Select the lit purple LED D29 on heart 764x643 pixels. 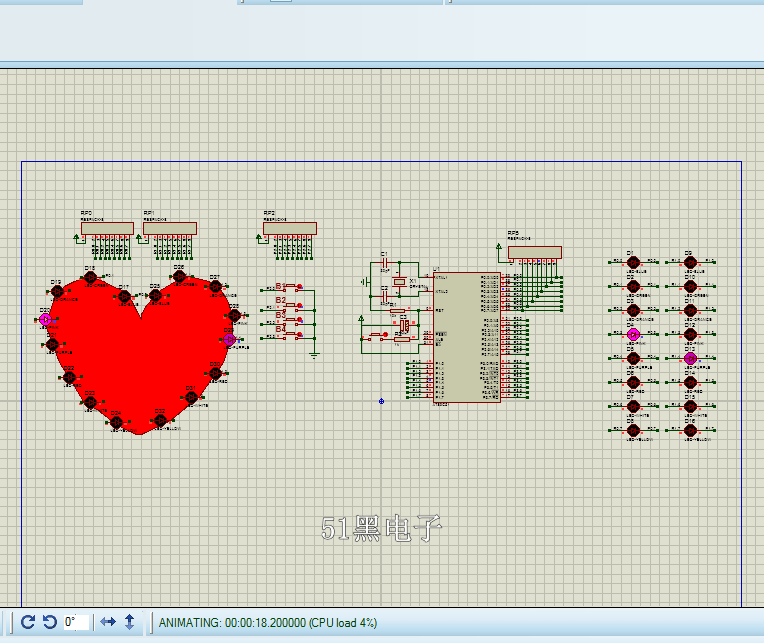[229, 339]
